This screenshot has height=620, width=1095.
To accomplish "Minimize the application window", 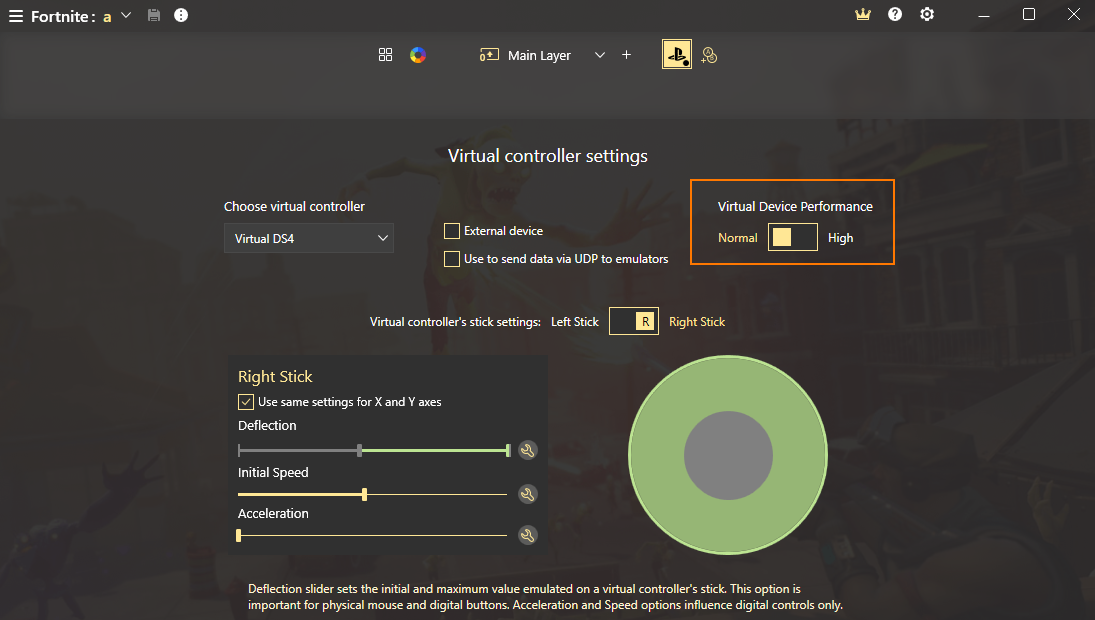I will tap(984, 15).
